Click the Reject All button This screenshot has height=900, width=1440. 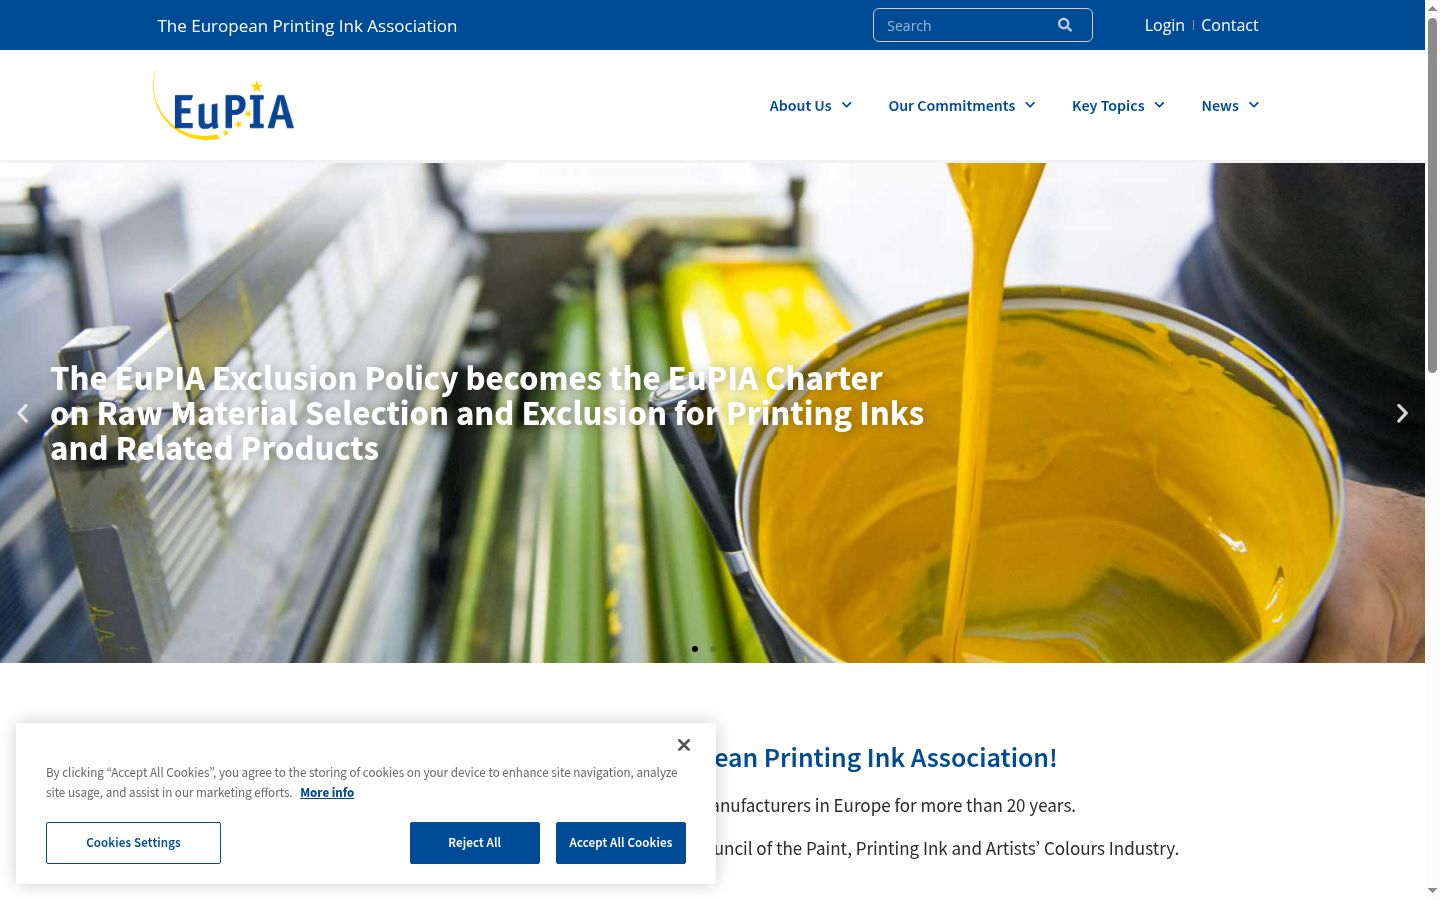(475, 843)
